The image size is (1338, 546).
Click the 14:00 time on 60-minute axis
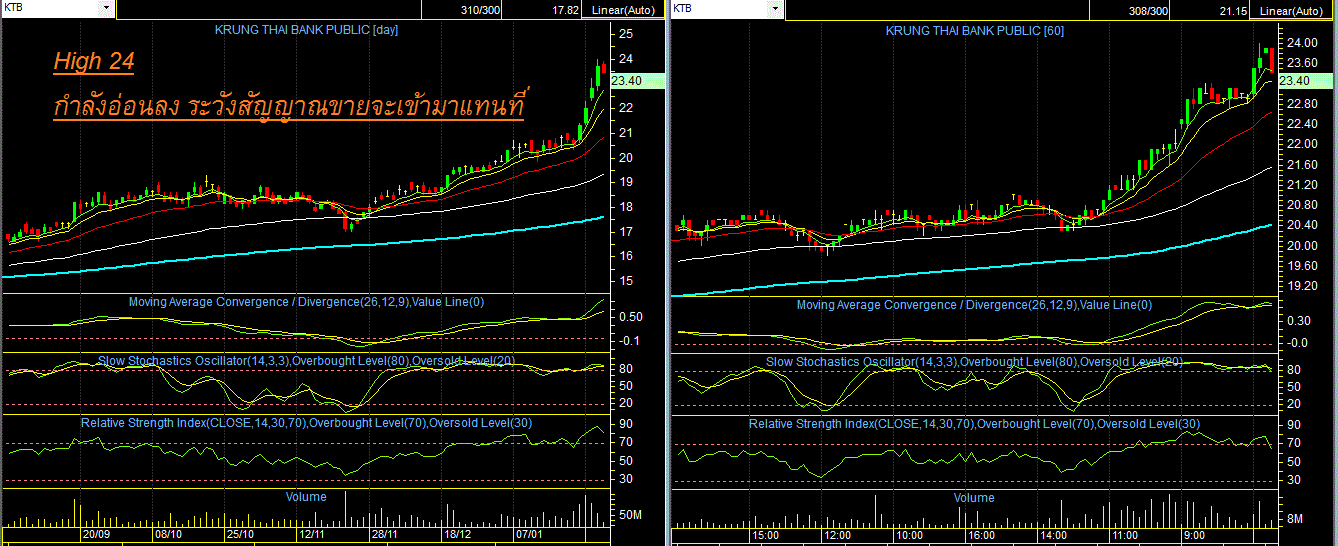point(1053,536)
